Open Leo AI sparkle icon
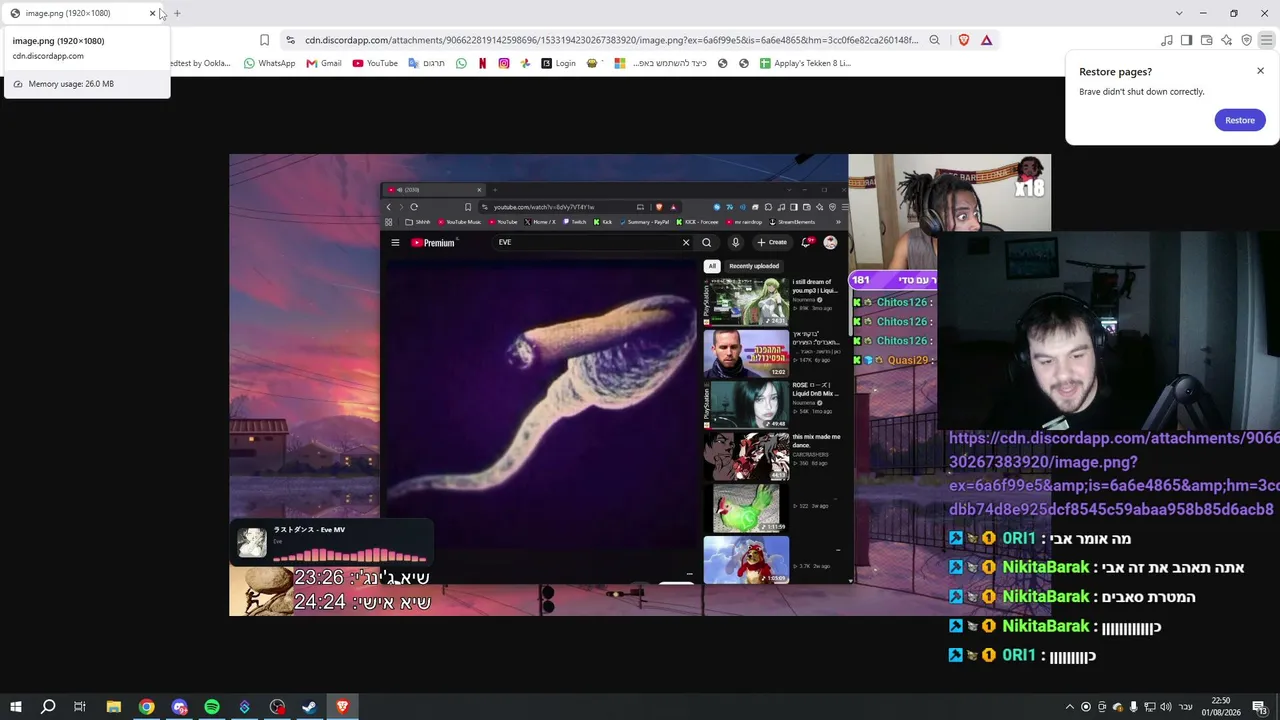The width and height of the screenshot is (1280, 720). [1226, 40]
